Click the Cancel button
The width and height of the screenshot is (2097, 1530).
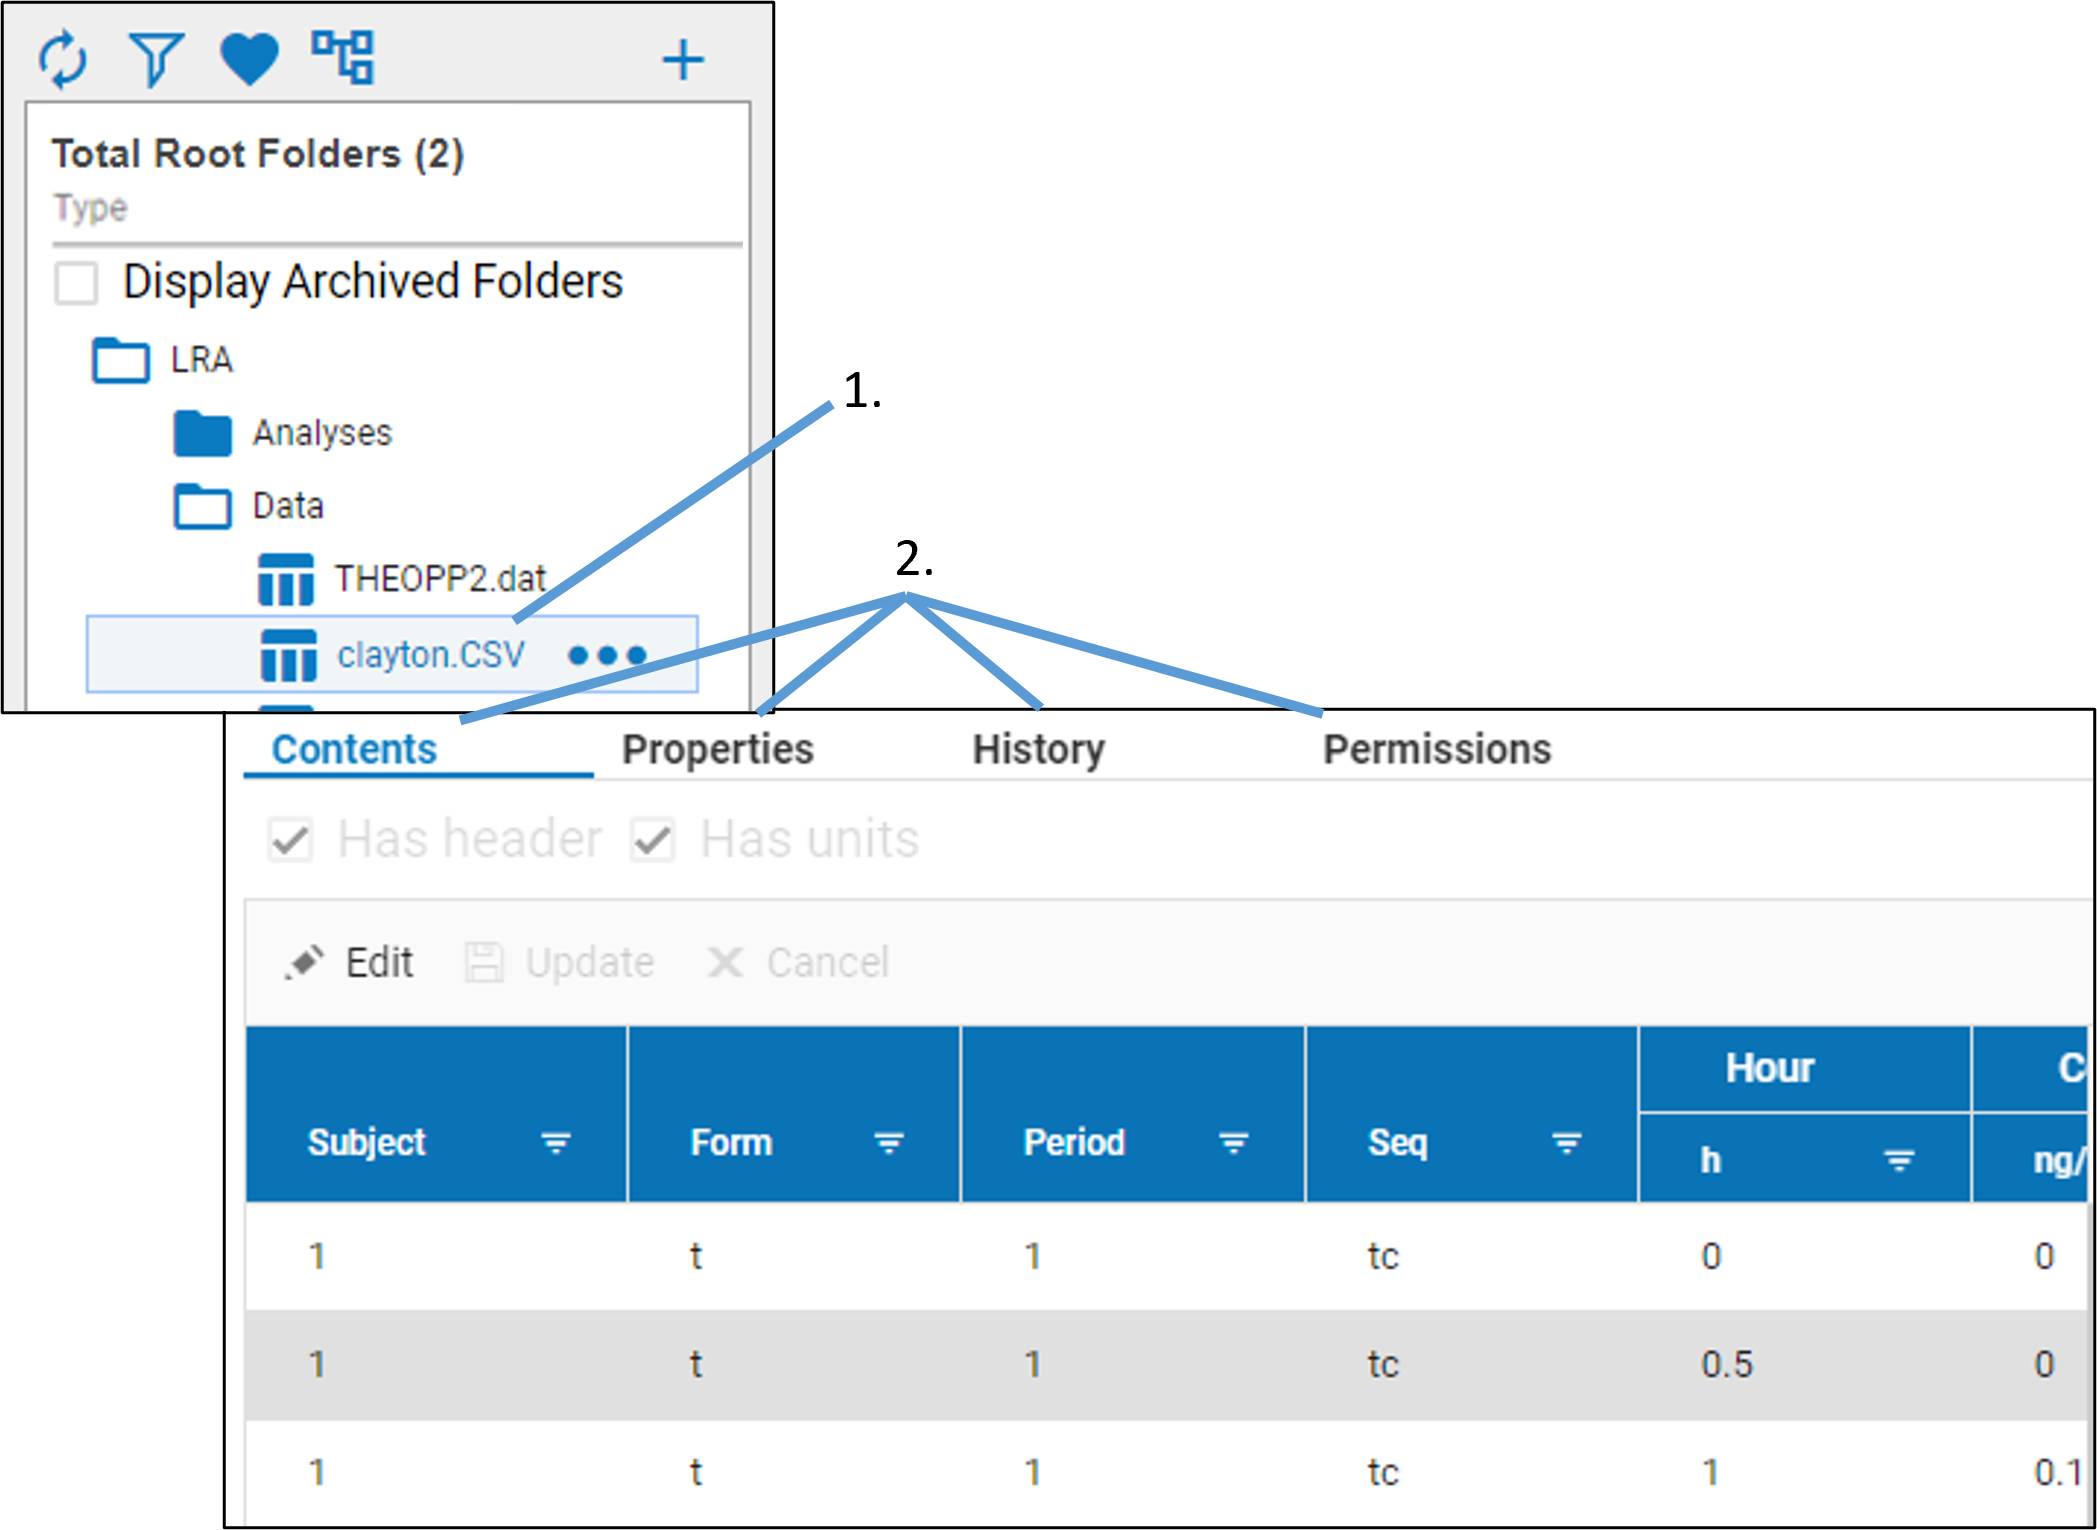coord(798,962)
